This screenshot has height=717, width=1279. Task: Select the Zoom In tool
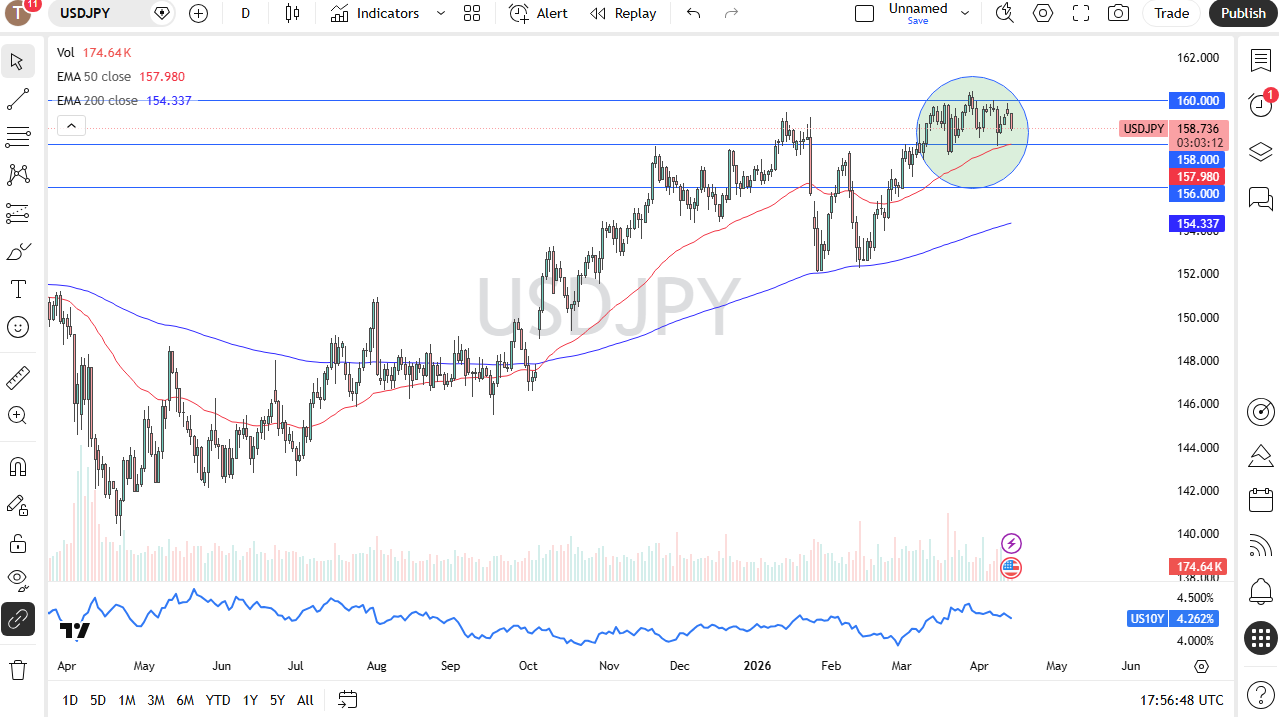[17, 415]
